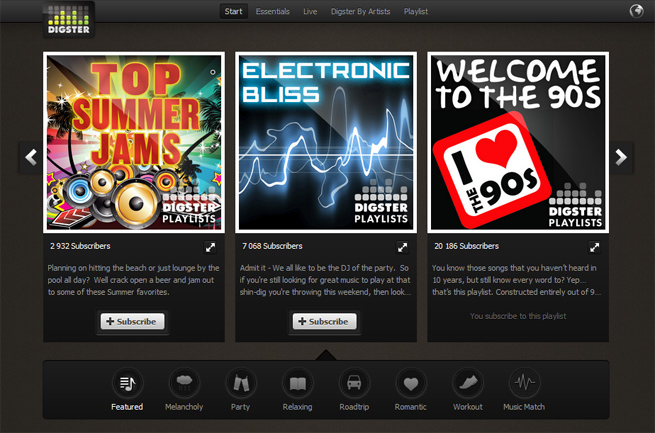655x433 pixels.
Task: Open the Melancholy mood category
Action: tap(184, 383)
